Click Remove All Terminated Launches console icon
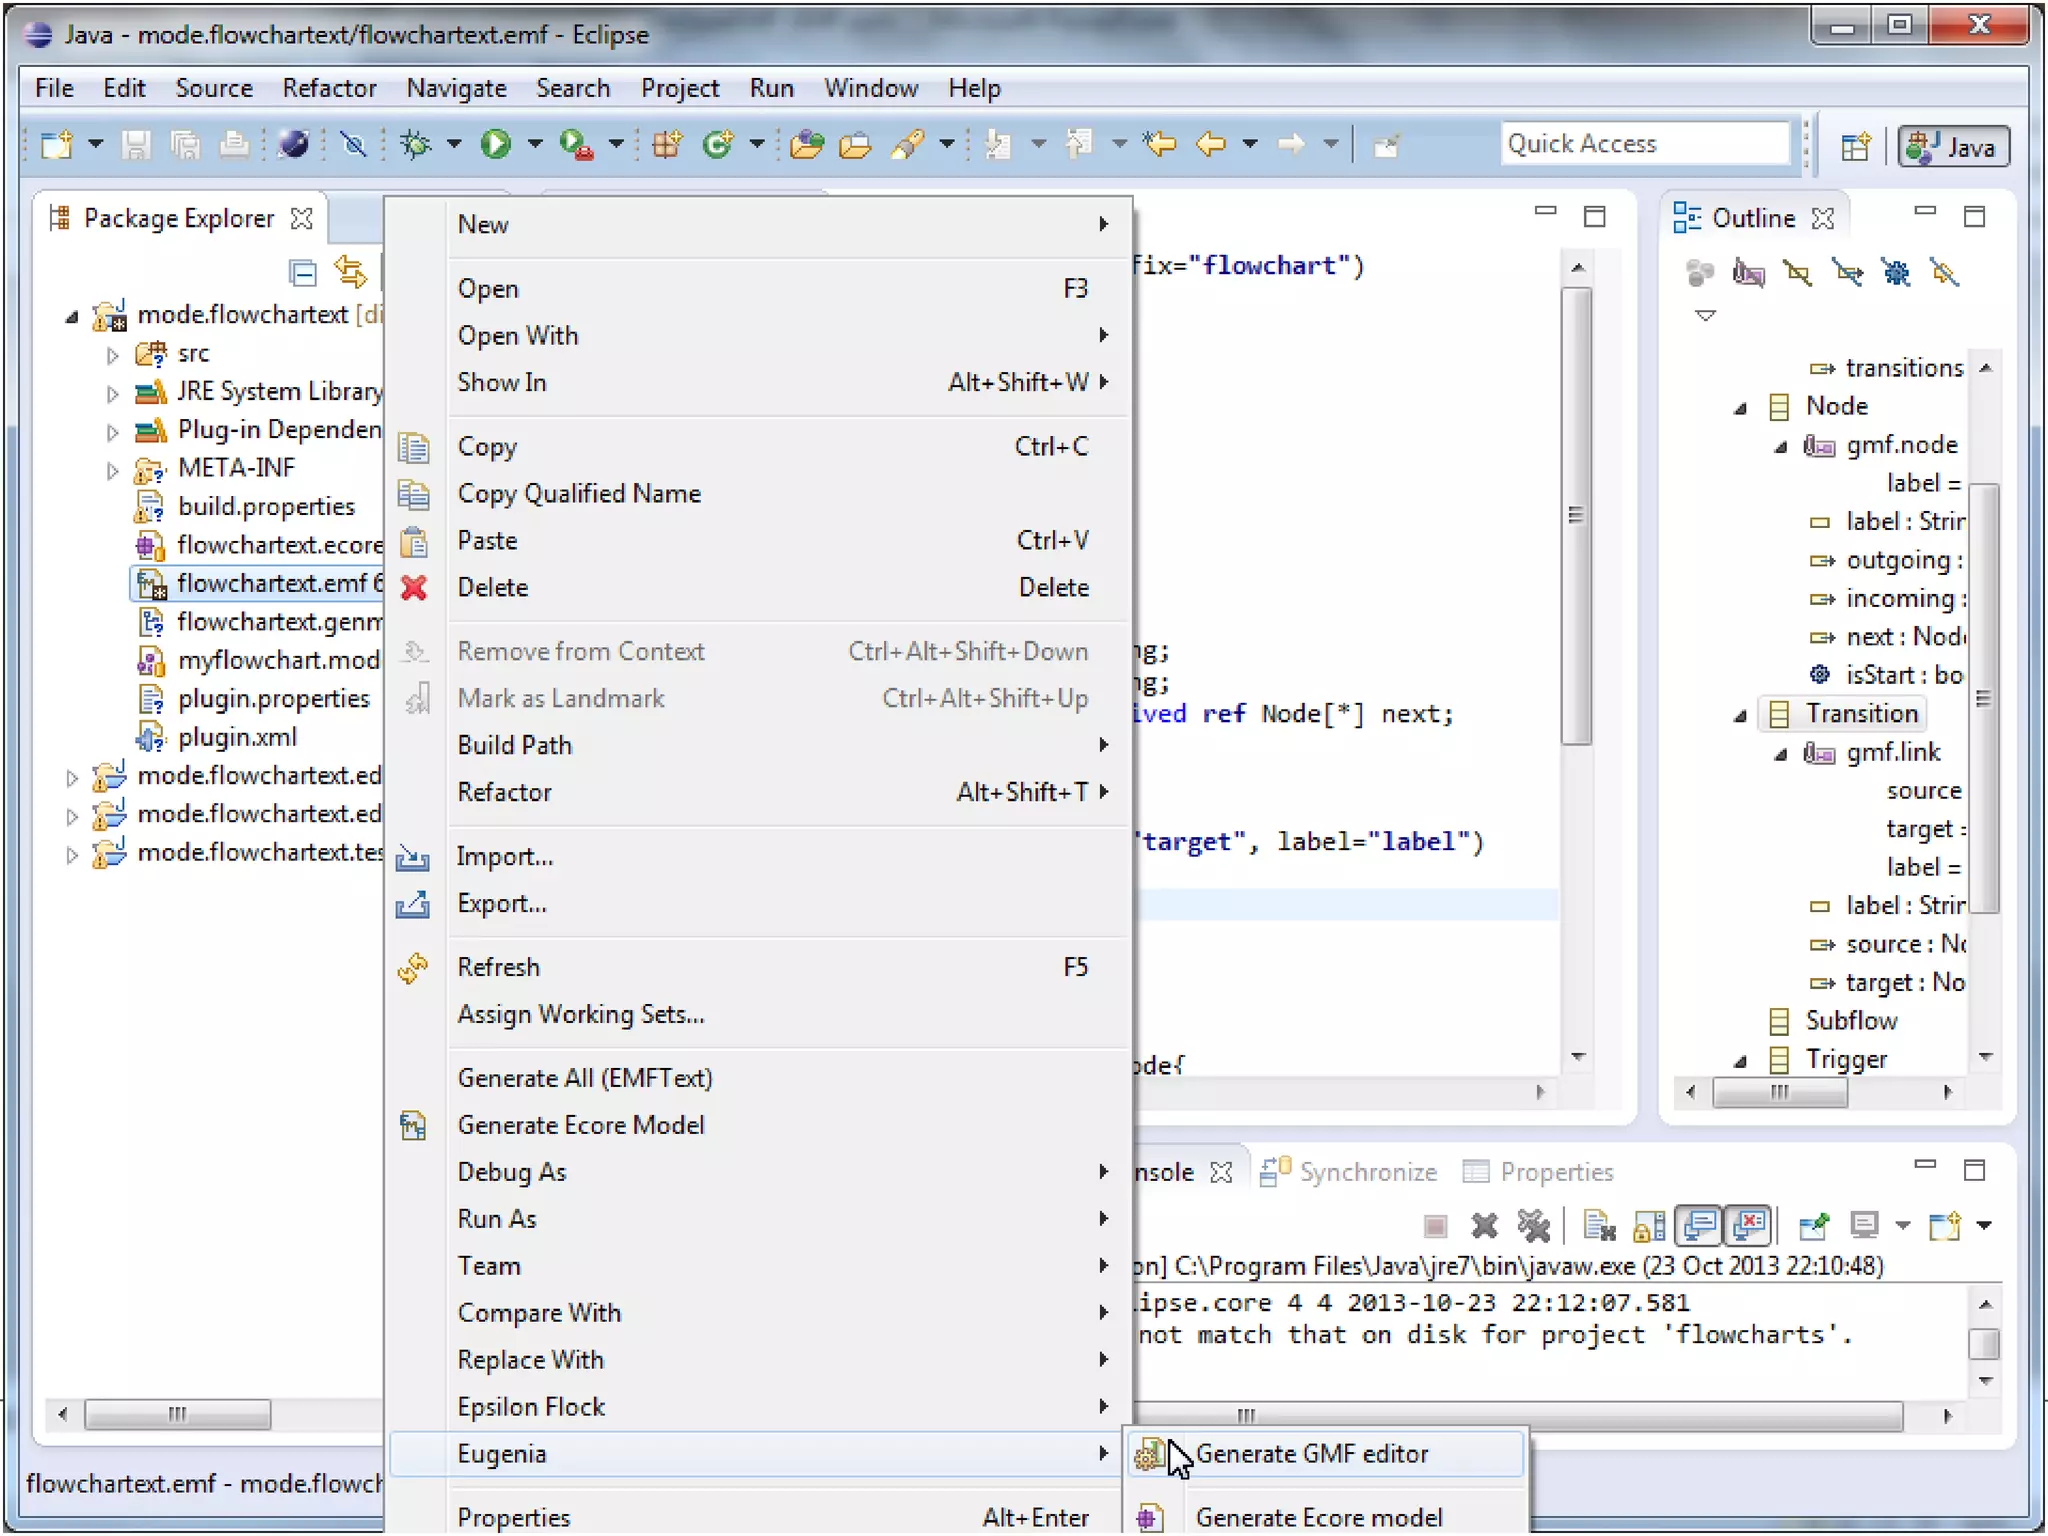2048x1536 pixels. tap(1533, 1225)
